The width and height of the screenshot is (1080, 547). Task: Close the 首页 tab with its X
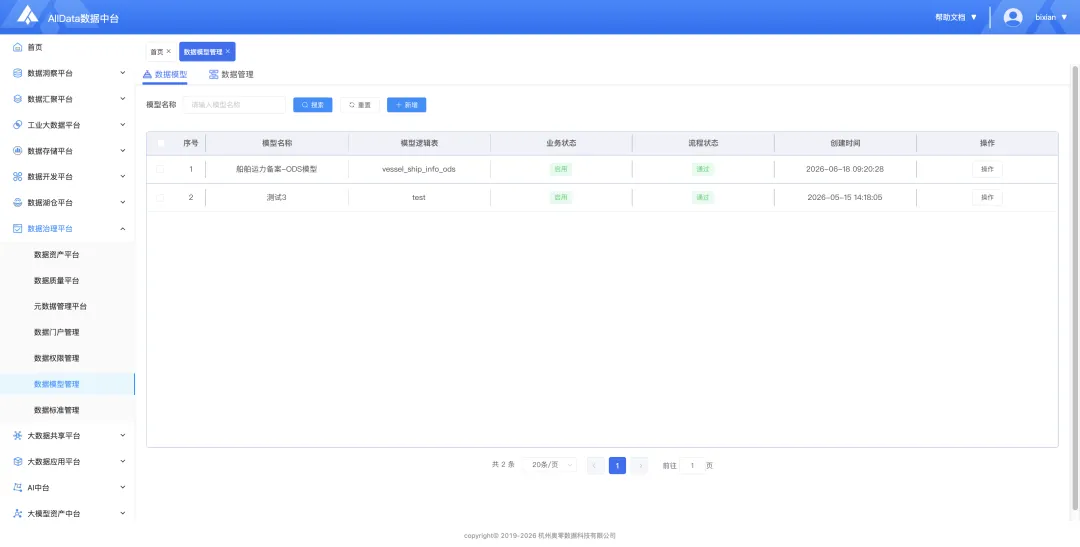(169, 51)
